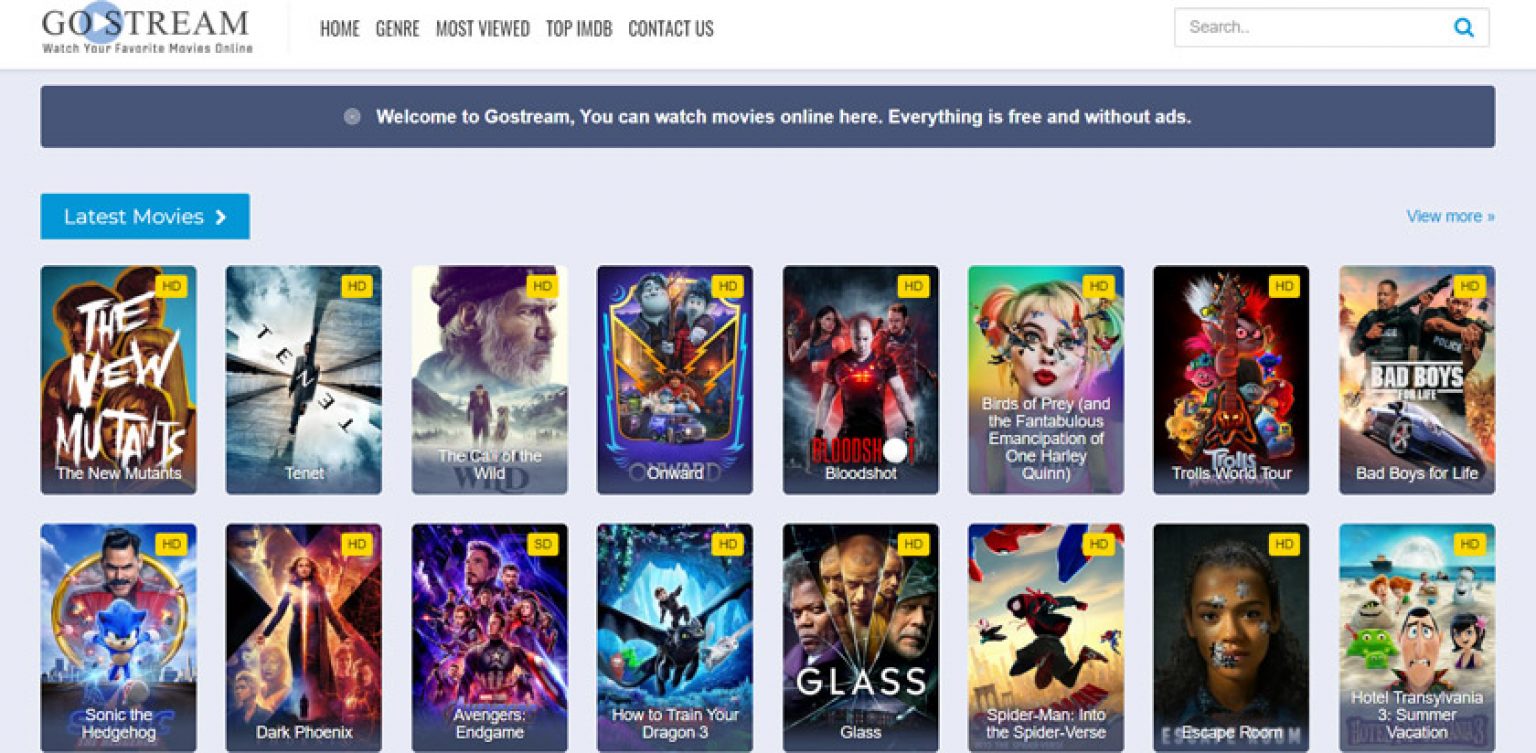Click the GoStream logo
The image size is (1536, 753).
[147, 30]
